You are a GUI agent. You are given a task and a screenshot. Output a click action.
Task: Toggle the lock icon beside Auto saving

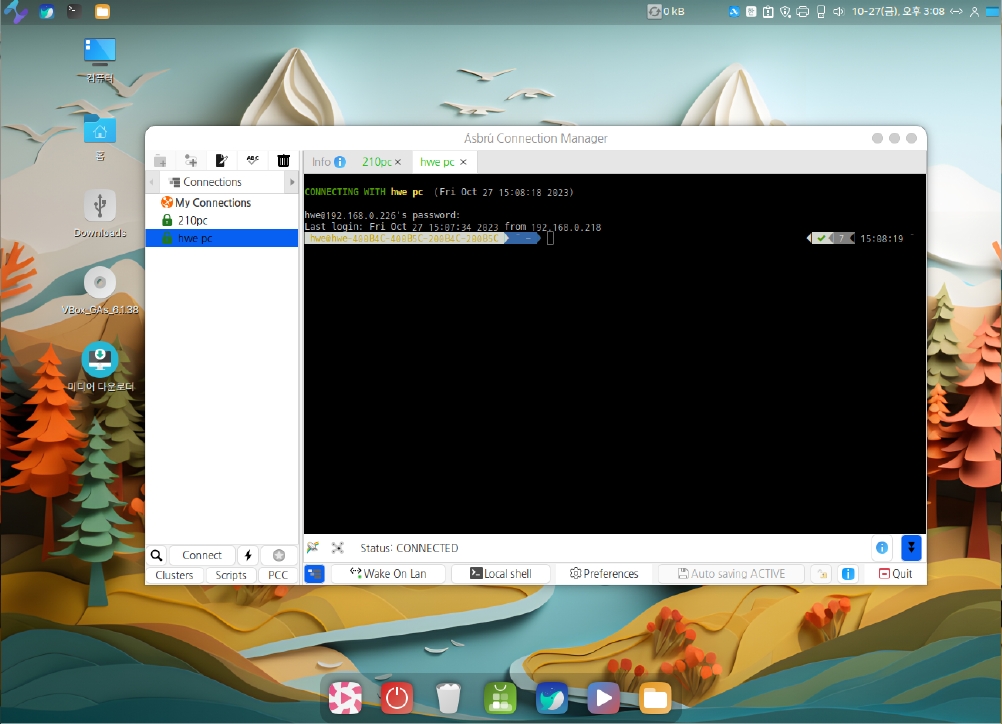pyautogui.click(x=821, y=574)
